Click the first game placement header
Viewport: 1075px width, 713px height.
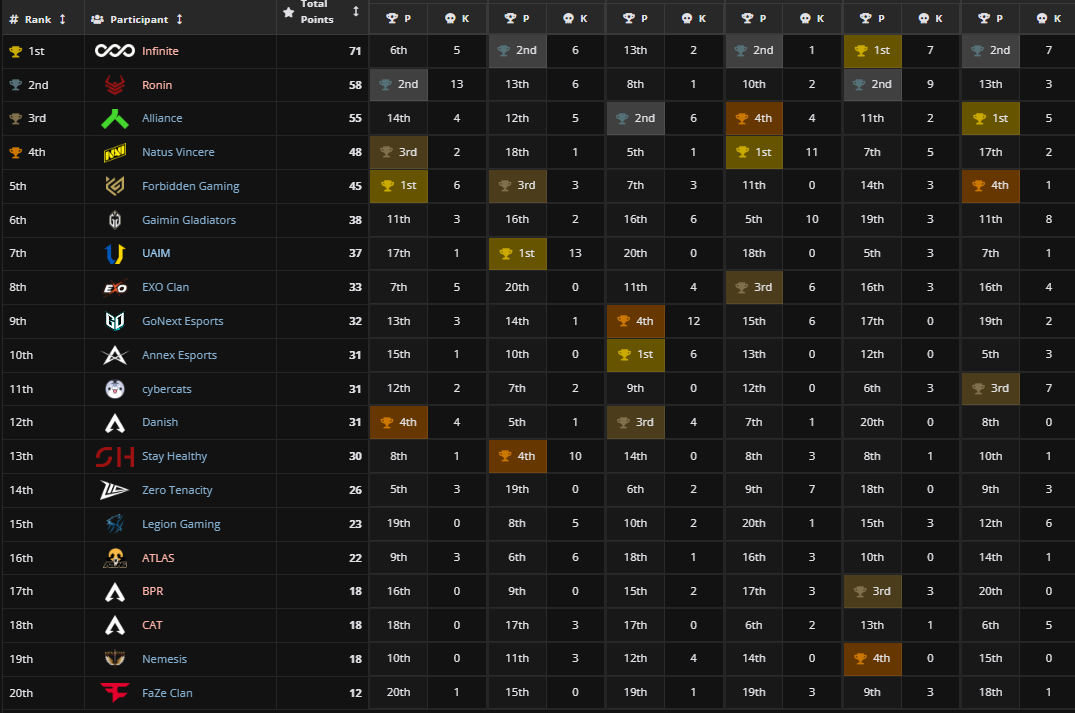pos(398,19)
